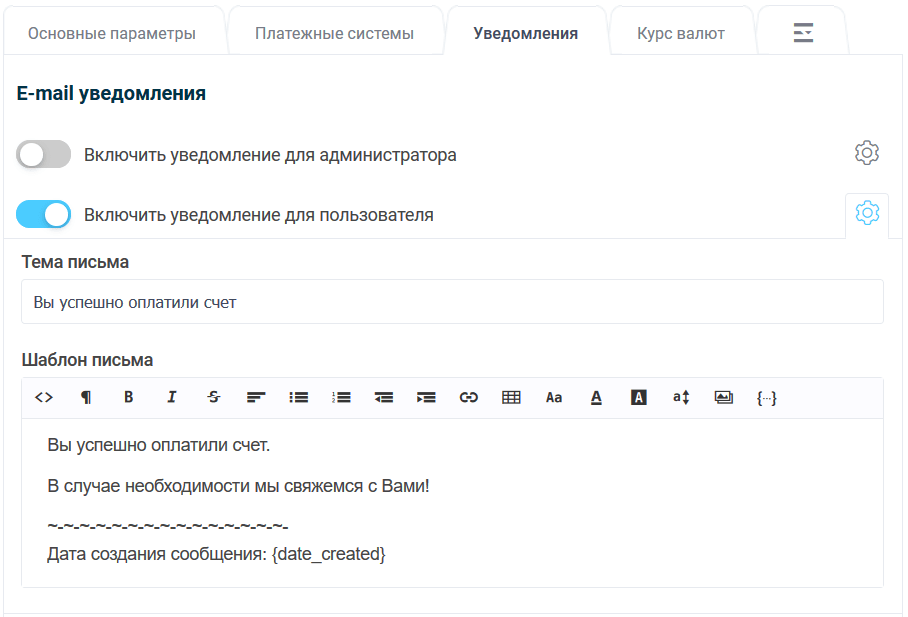Apply strikethrough formatting
This screenshot has height=617, width=908.
click(x=213, y=397)
